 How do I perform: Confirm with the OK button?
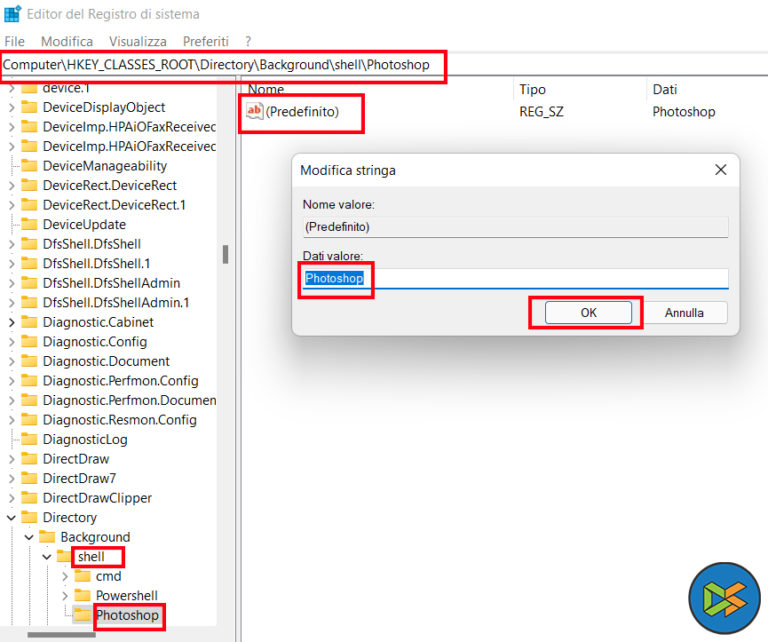[x=588, y=312]
